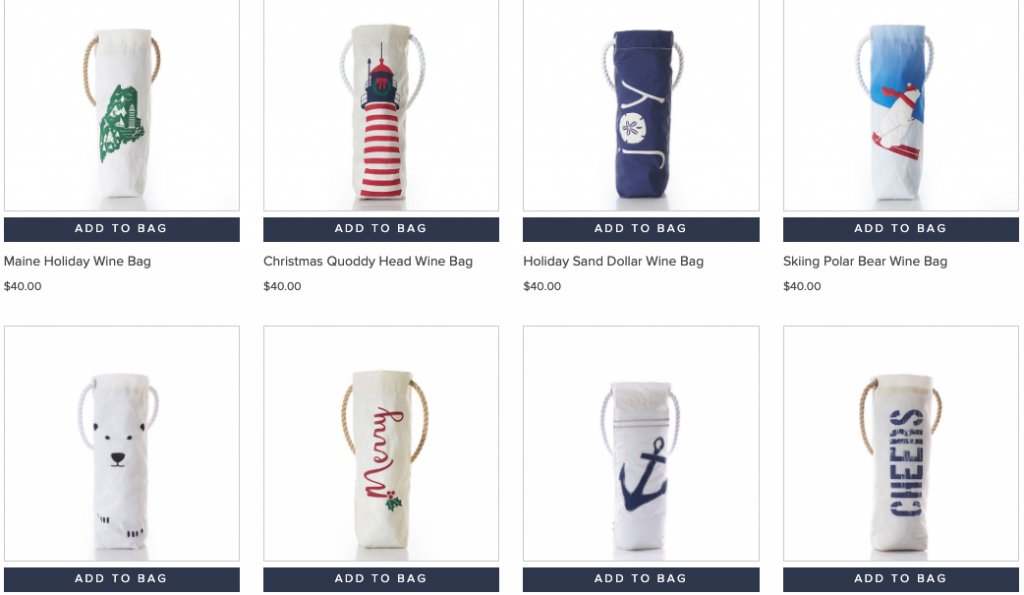Open the Merry holly wine bag image
Screen dimensions: 1024x595
point(381,443)
